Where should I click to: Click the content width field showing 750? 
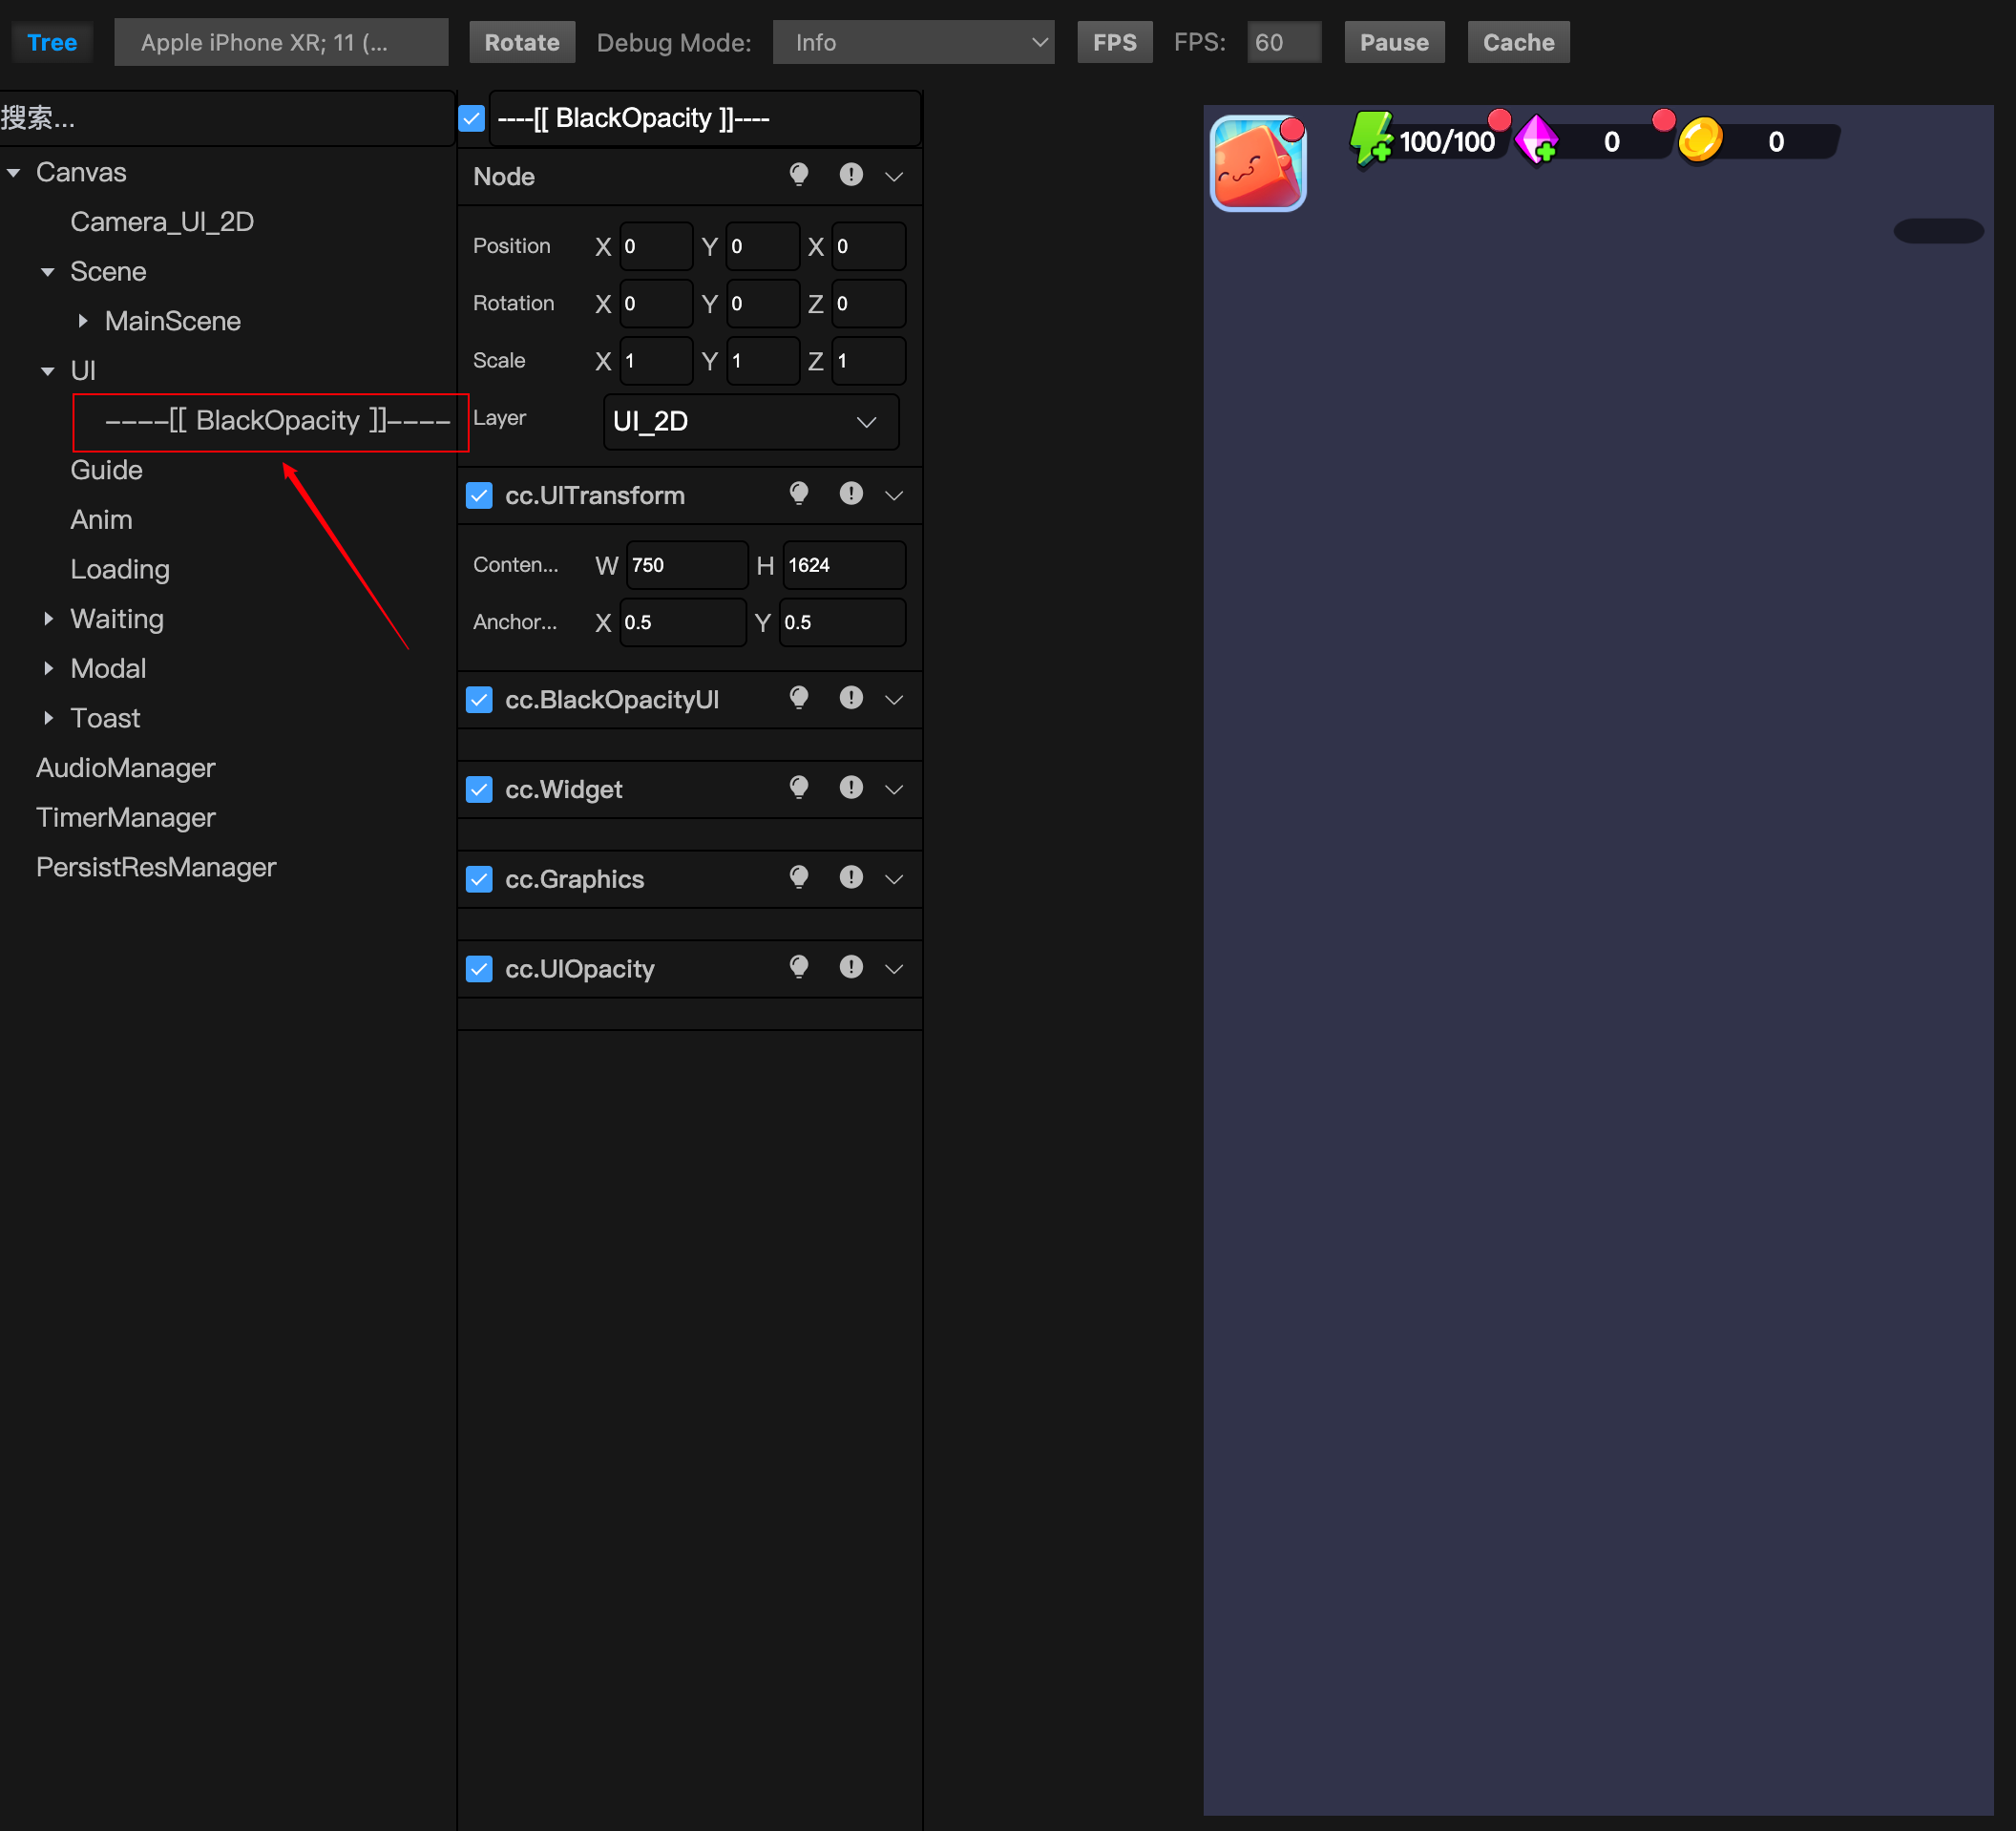tap(686, 565)
